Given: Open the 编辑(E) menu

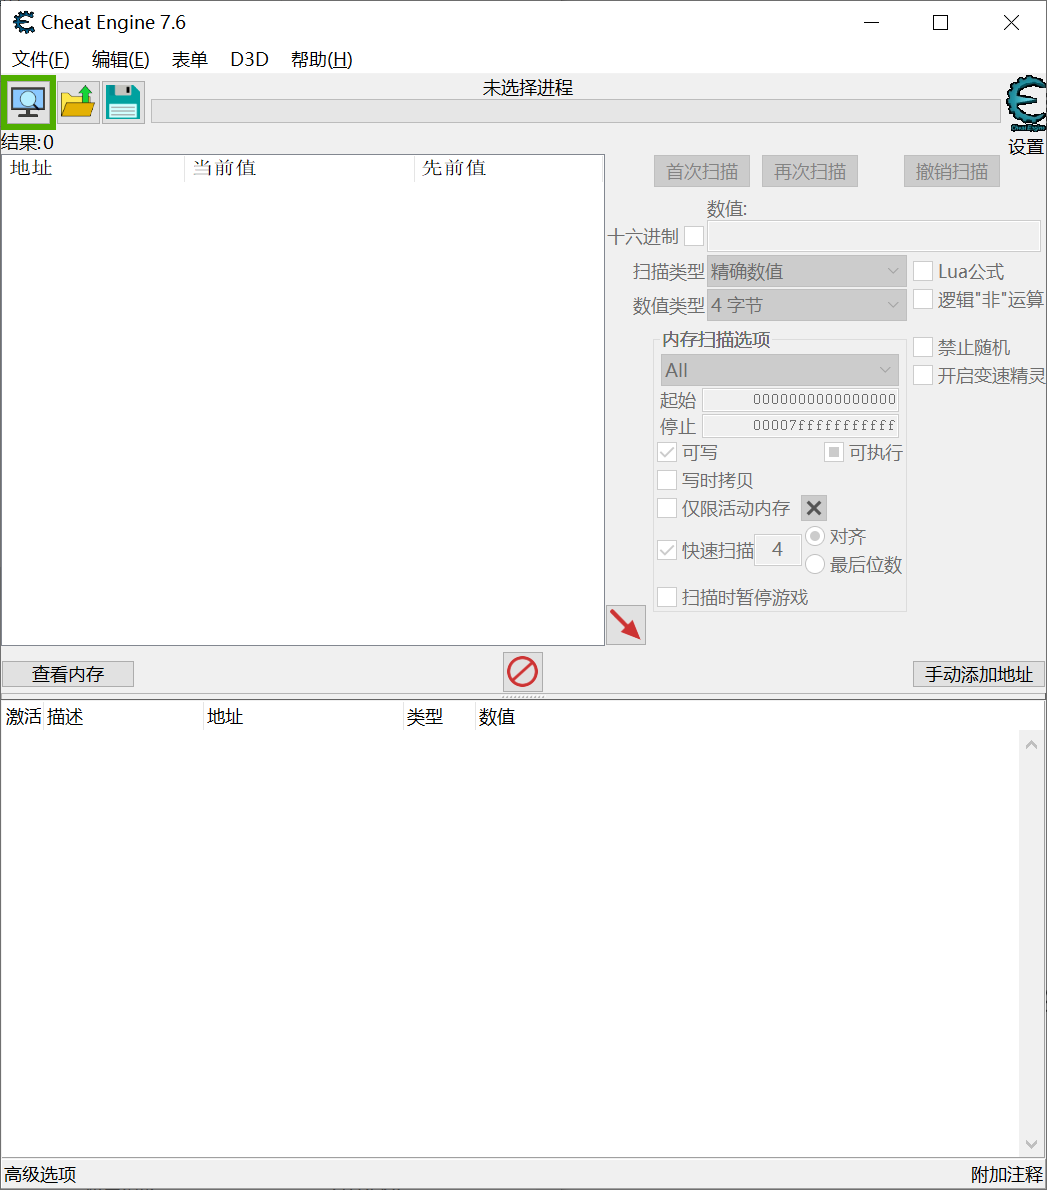Looking at the screenshot, I should tap(121, 59).
